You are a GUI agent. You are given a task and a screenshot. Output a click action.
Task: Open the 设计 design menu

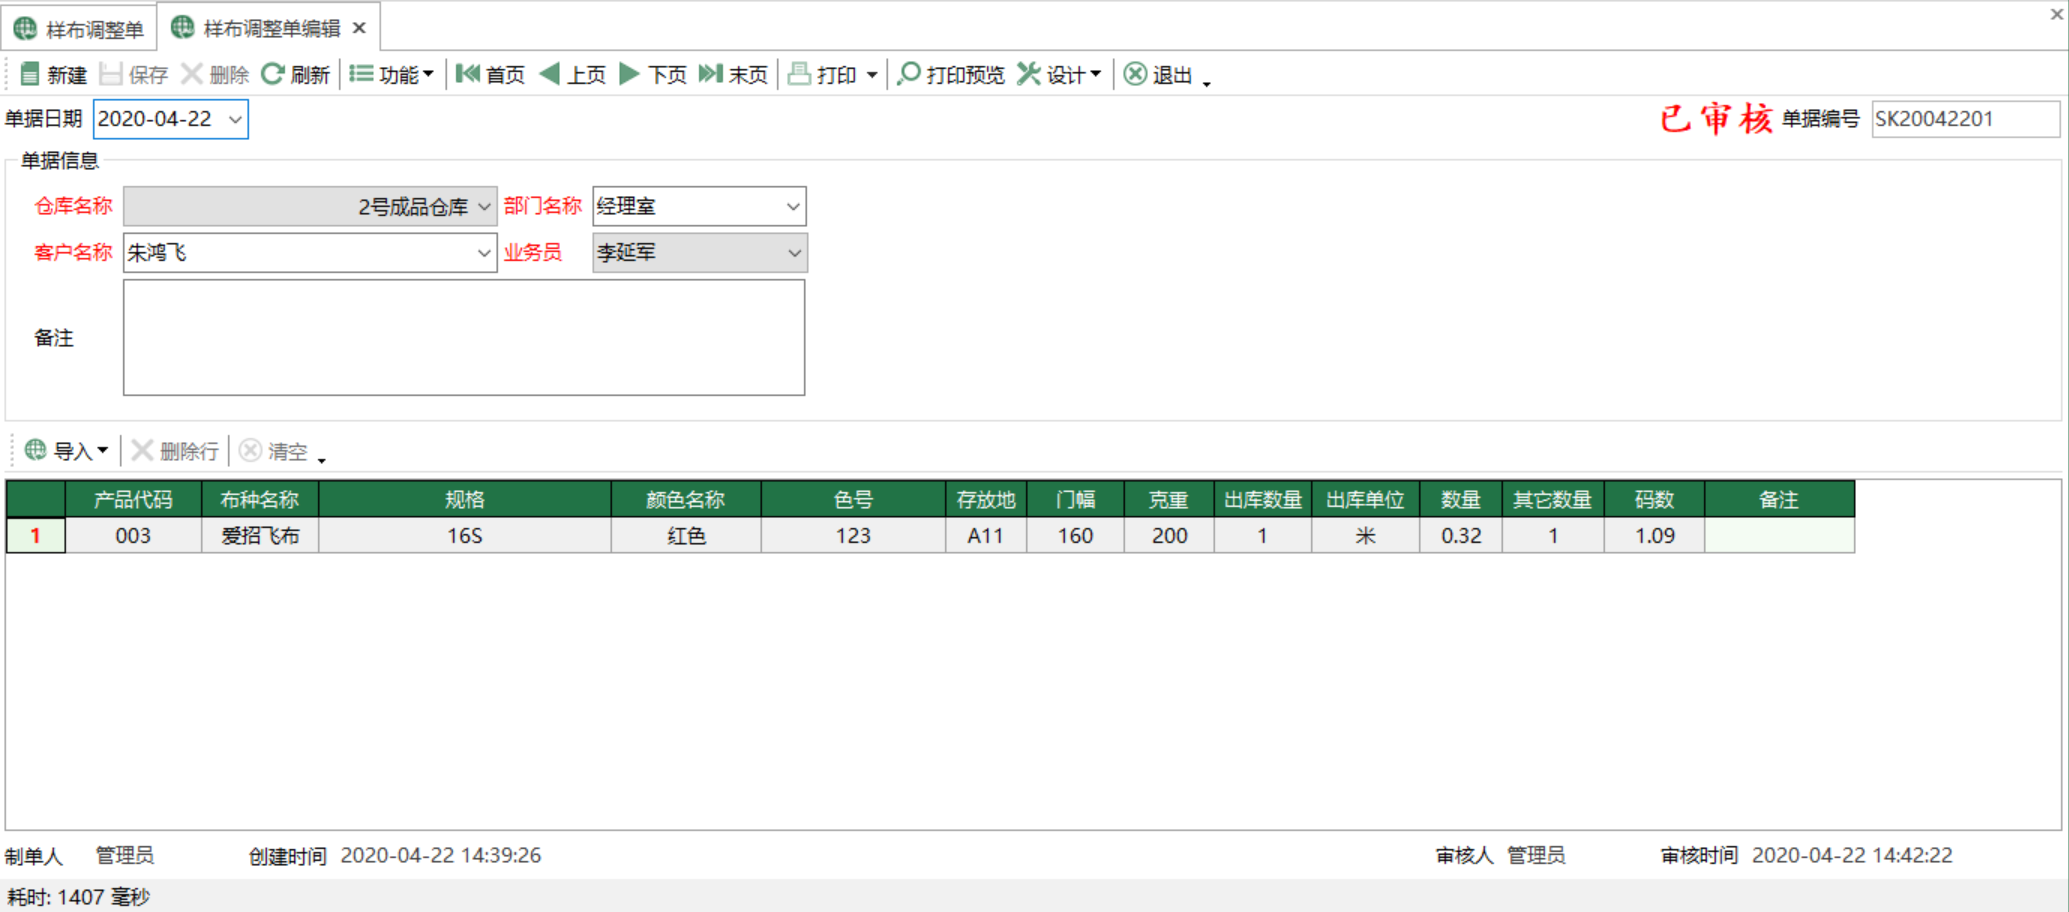pos(1059,75)
